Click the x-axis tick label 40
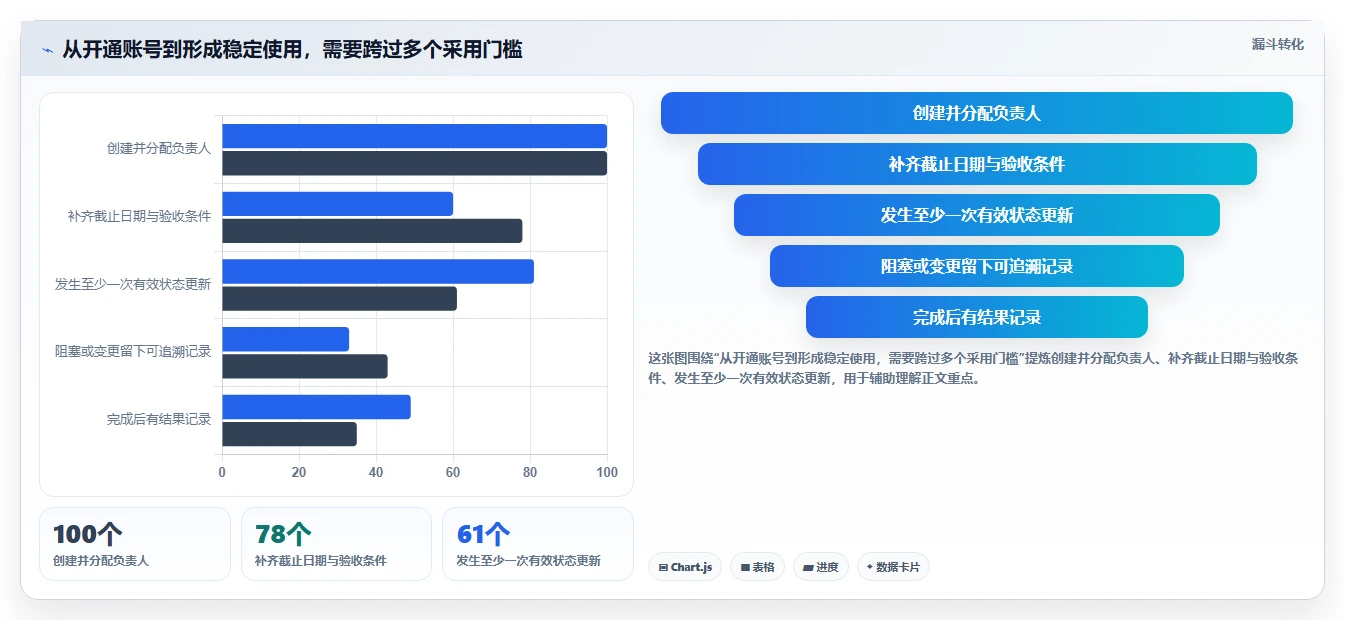1345x620 pixels. (x=376, y=472)
